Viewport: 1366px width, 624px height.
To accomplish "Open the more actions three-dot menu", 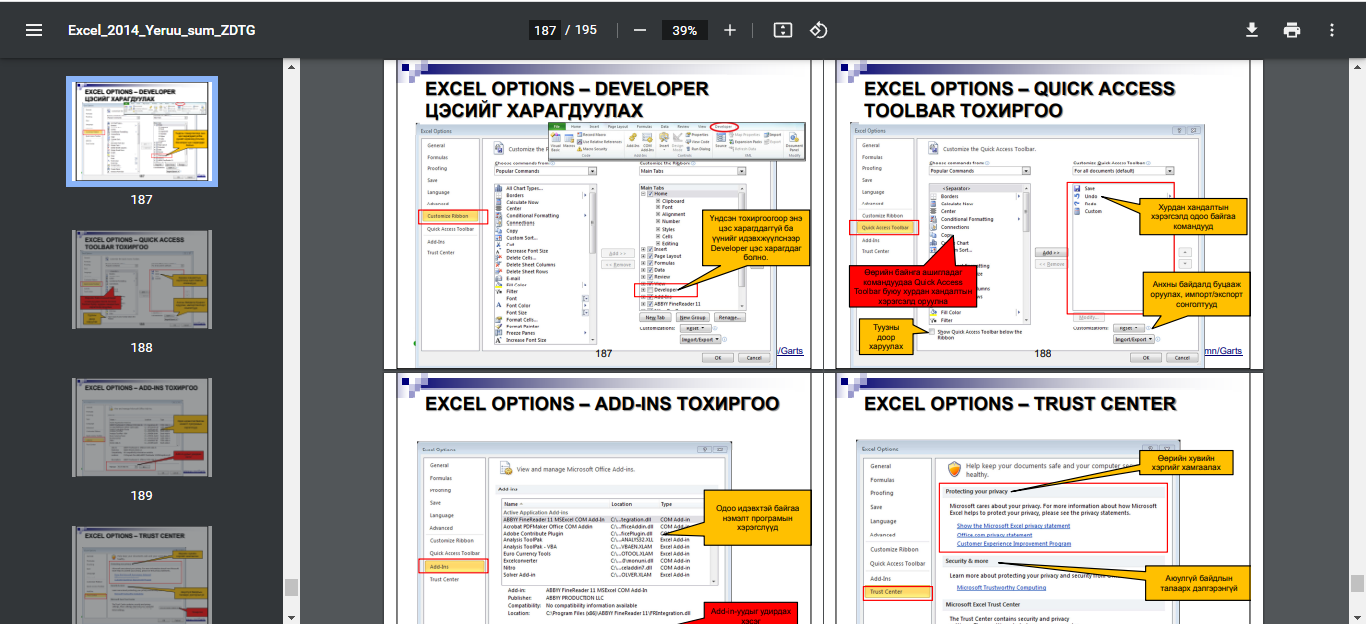I will click(1331, 30).
